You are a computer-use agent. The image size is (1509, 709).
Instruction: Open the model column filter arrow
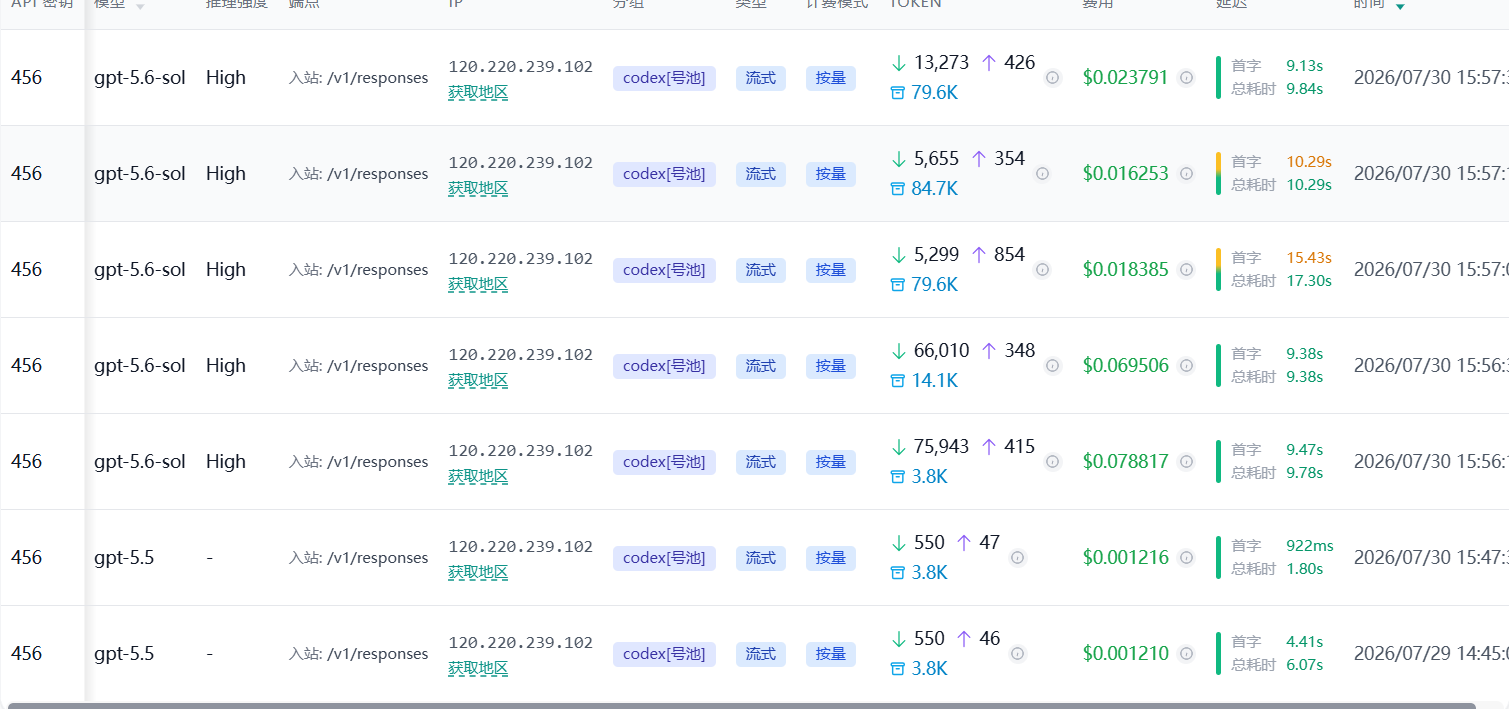140,6
